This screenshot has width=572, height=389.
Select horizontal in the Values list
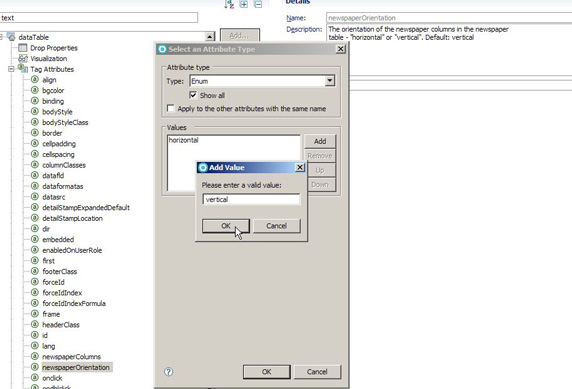[183, 140]
